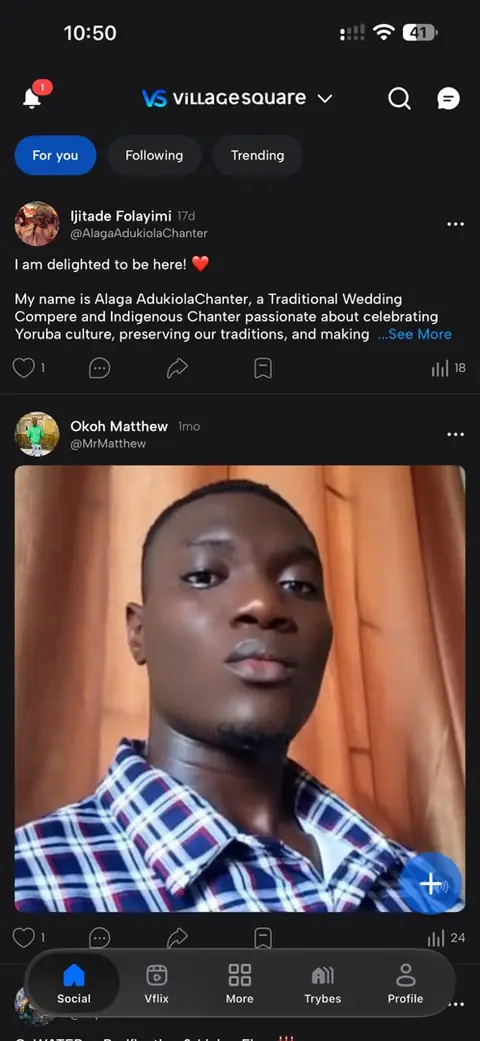Open Vflix in the bottom navigation
The width and height of the screenshot is (480, 1041).
(157, 984)
